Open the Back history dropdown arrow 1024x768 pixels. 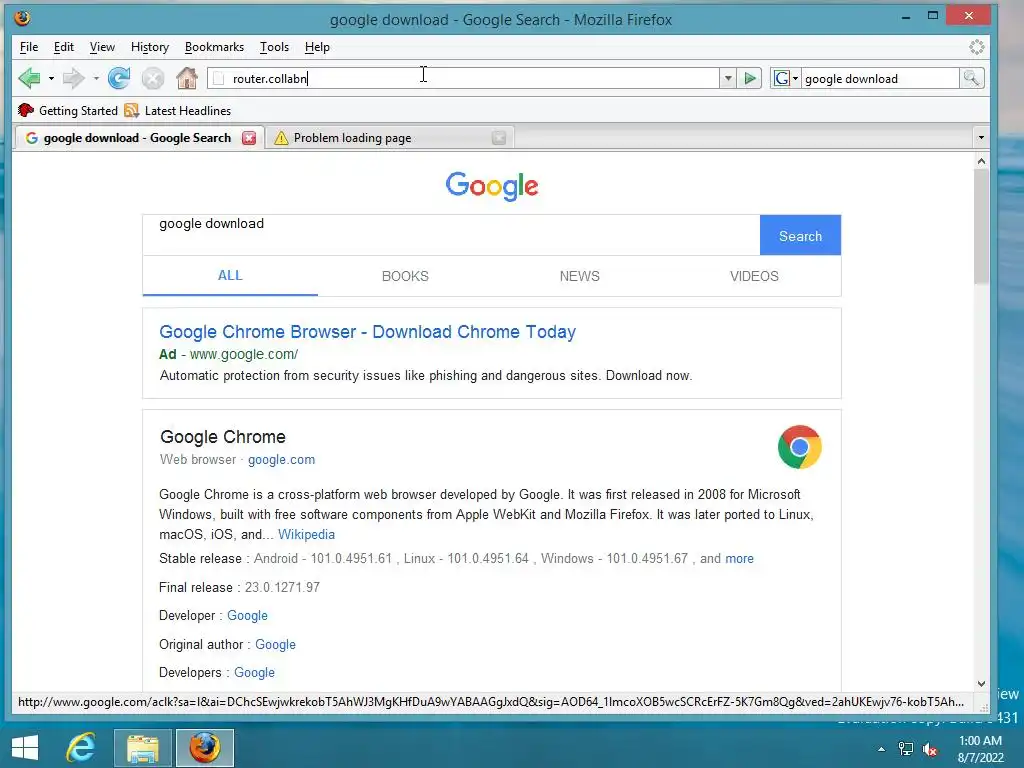coord(51,78)
